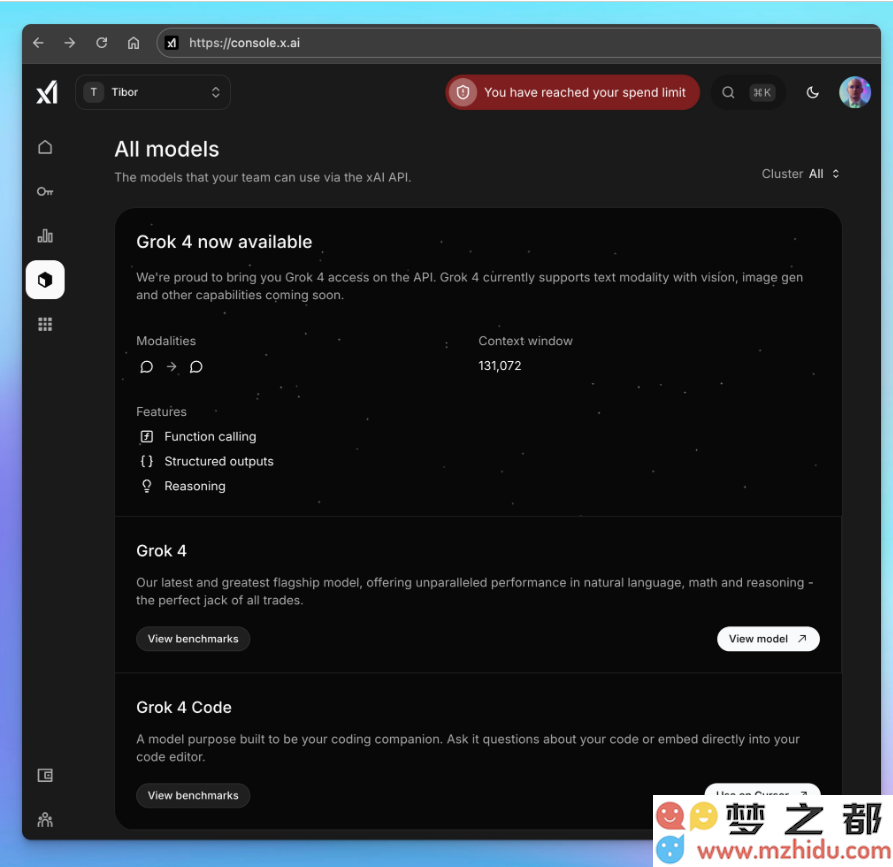Image resolution: width=893 pixels, height=867 pixels.
Task: Click the All models page heading
Action: [x=167, y=149]
